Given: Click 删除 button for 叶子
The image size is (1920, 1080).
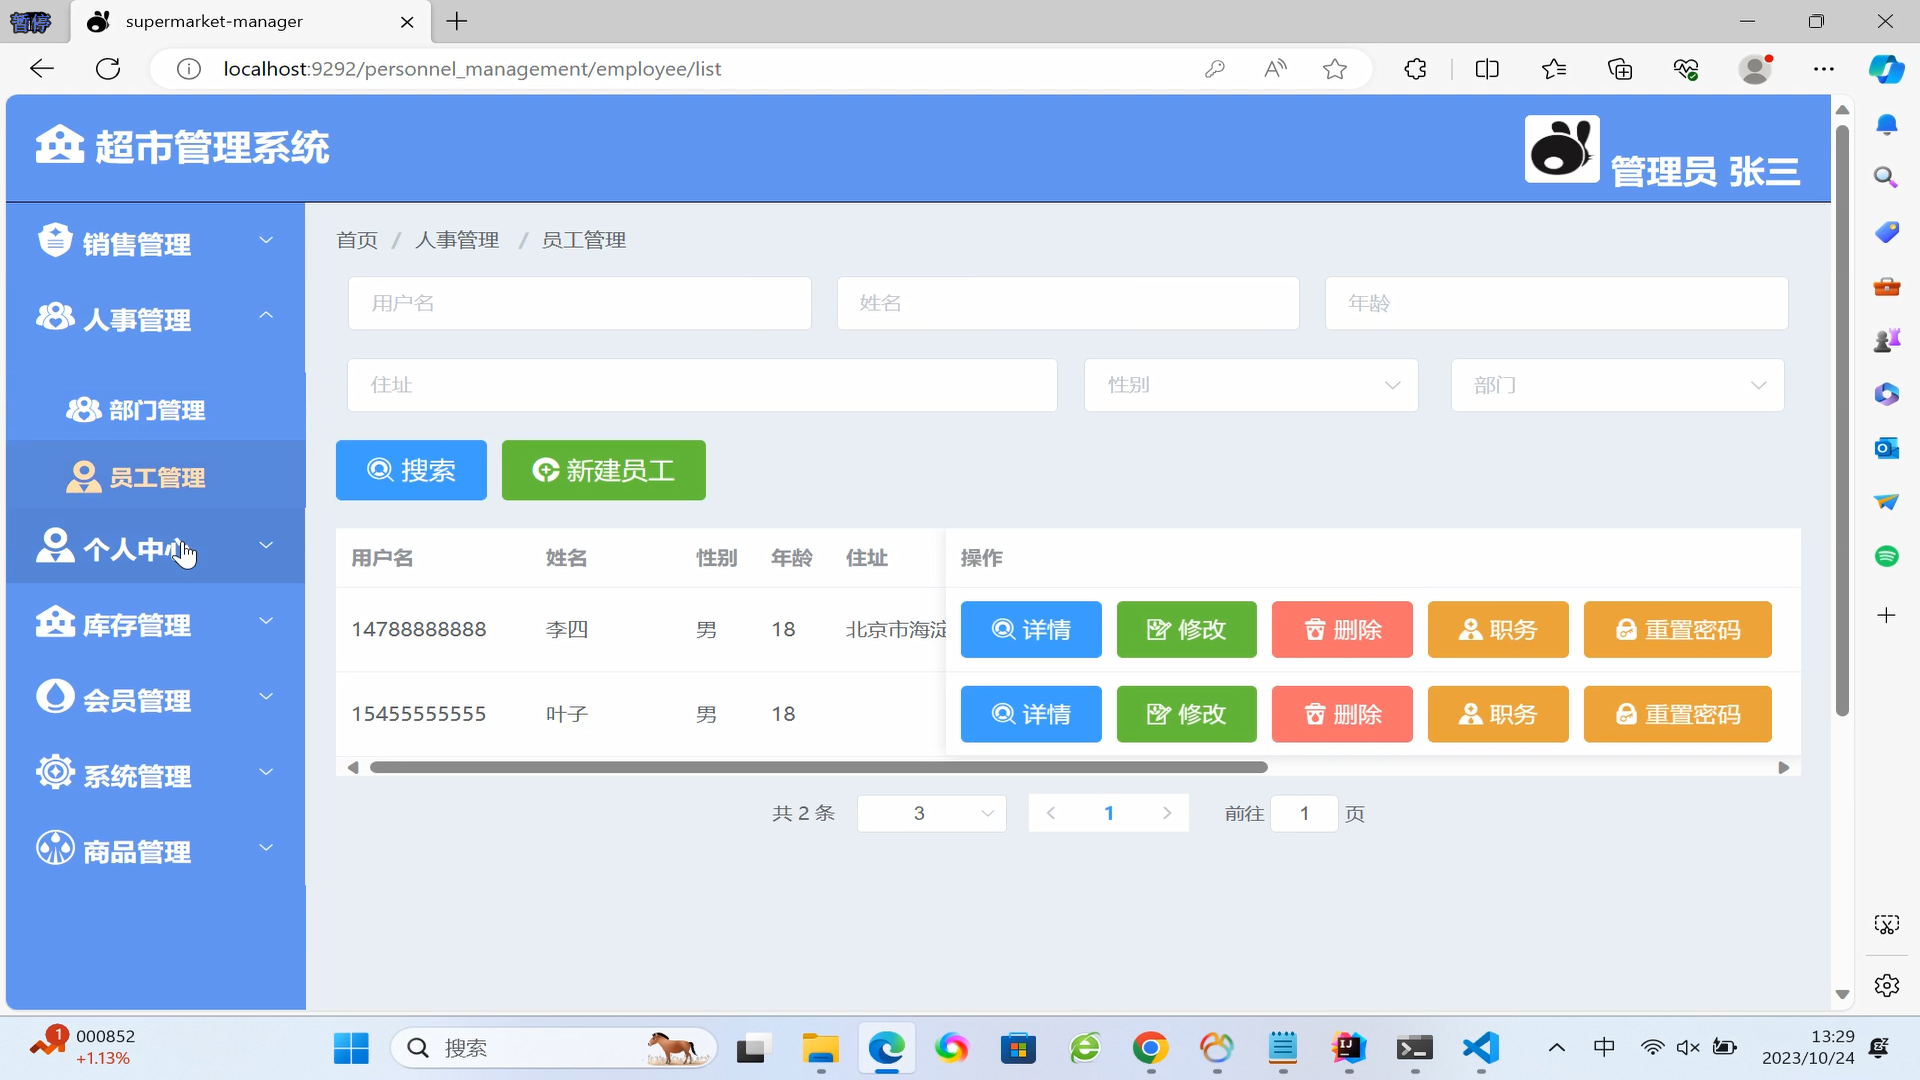Looking at the screenshot, I should coord(1341,714).
